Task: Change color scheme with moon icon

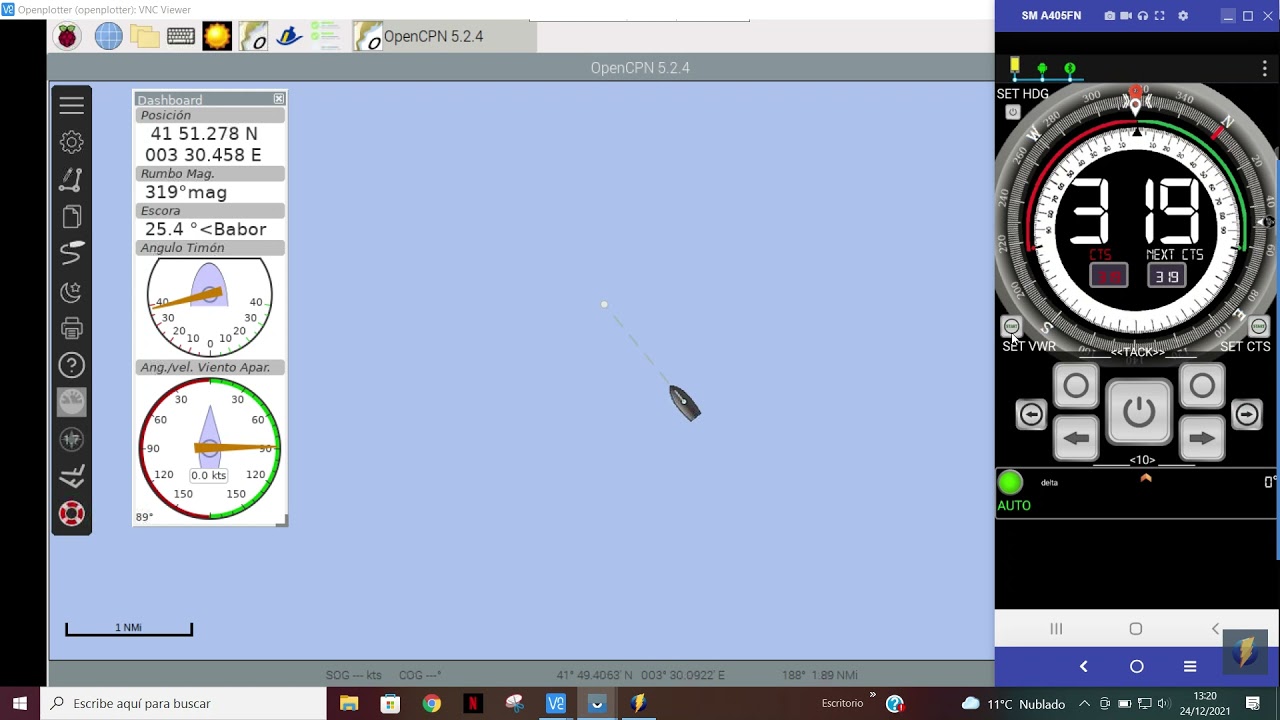Action: tap(71, 291)
